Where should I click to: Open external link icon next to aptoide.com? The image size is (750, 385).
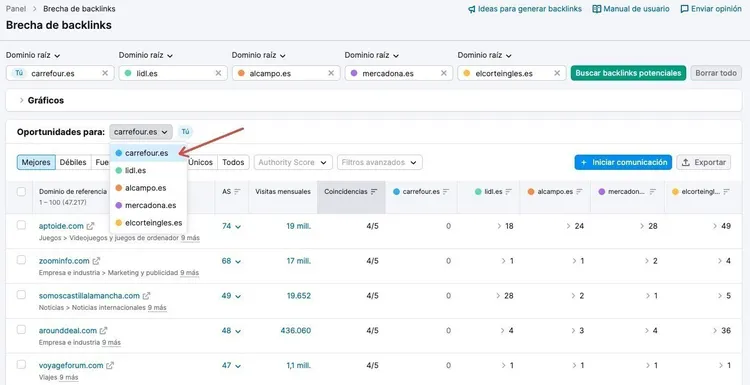(90, 226)
